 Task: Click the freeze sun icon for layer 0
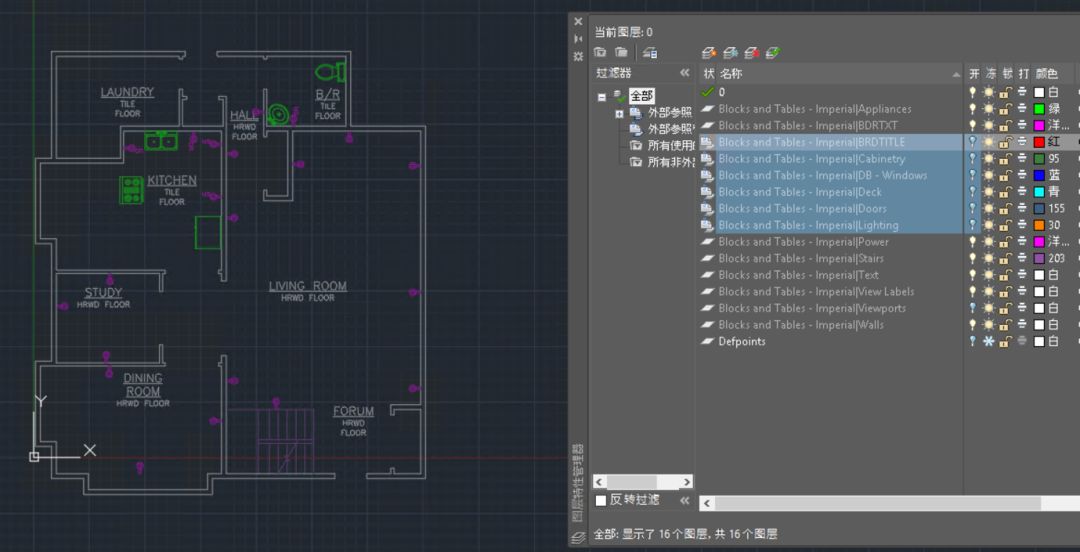coord(989,92)
